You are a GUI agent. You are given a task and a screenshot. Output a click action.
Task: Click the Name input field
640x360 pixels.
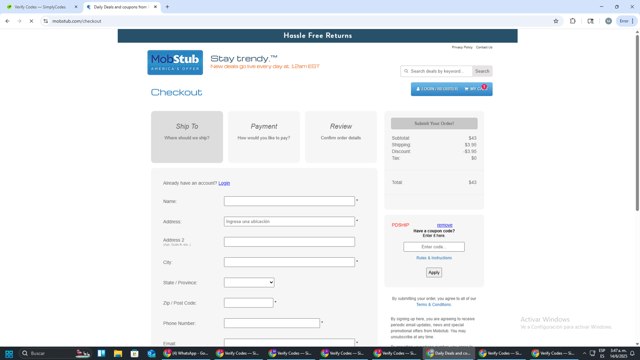tap(289, 201)
